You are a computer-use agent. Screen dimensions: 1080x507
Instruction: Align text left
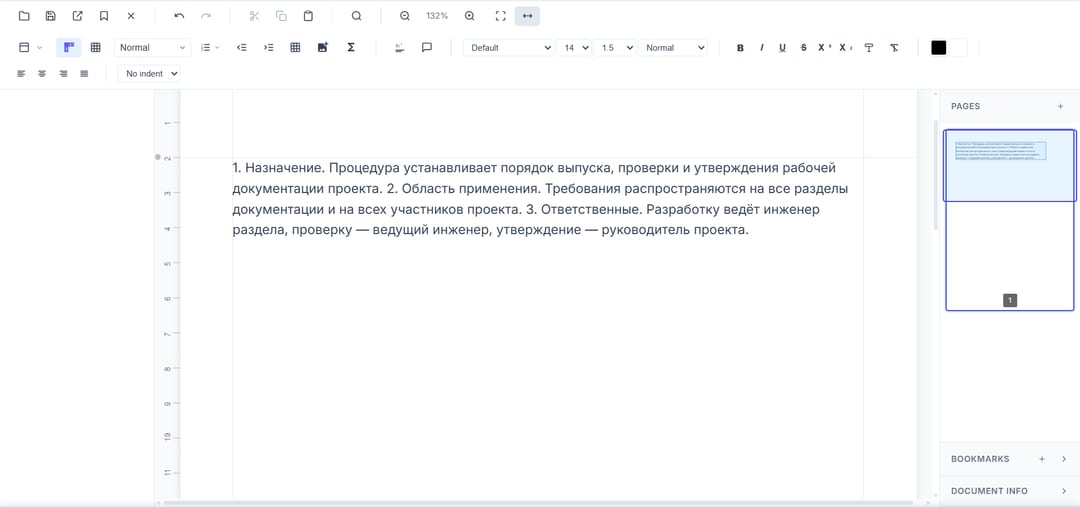click(21, 74)
